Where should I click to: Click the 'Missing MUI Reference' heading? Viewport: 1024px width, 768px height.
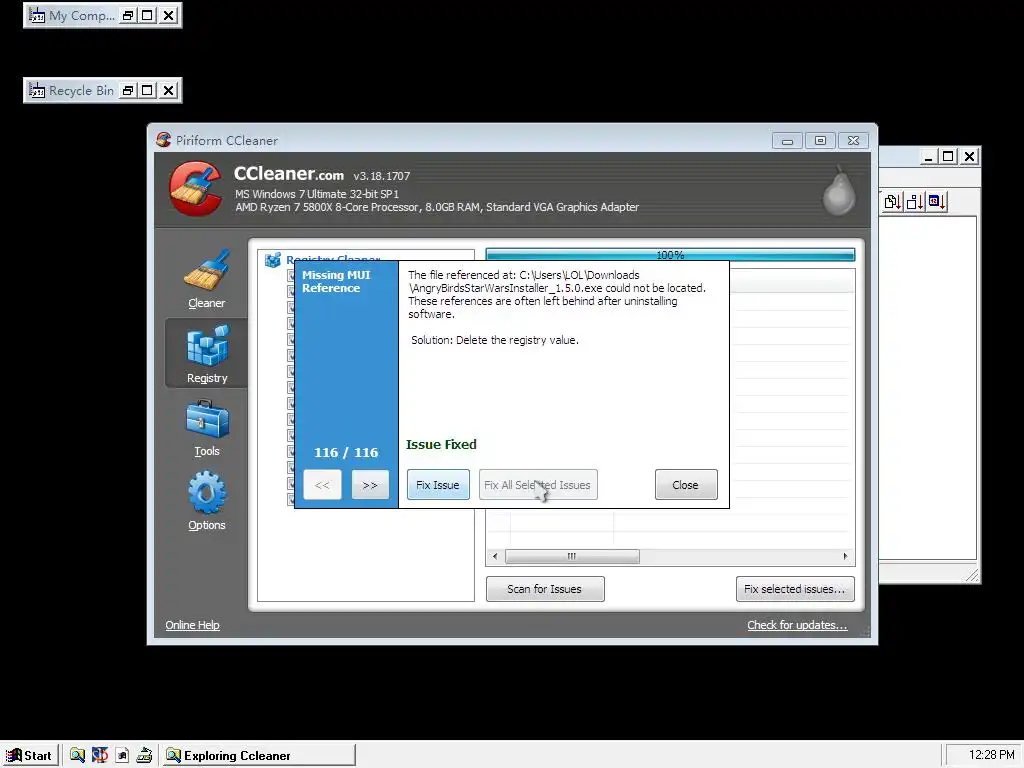point(336,281)
